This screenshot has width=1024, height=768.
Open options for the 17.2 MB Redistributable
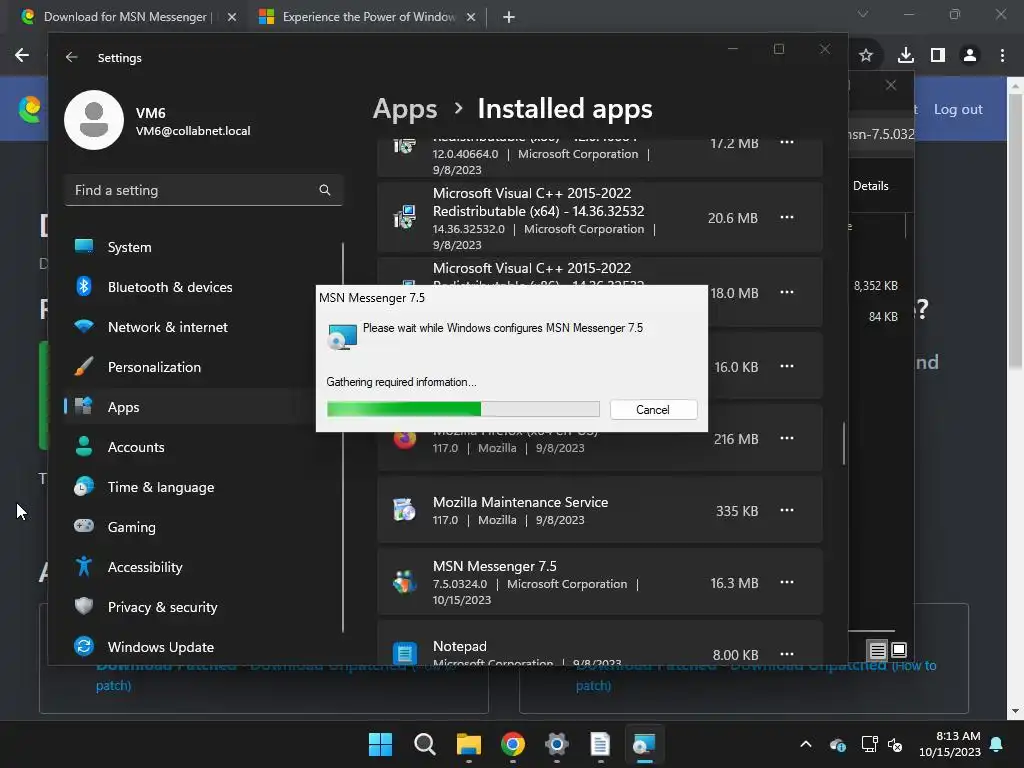tap(787, 142)
